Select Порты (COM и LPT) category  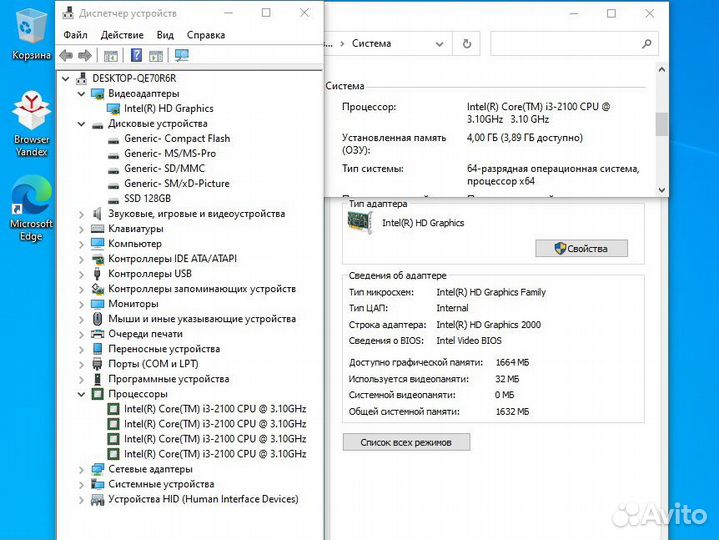click(153, 364)
